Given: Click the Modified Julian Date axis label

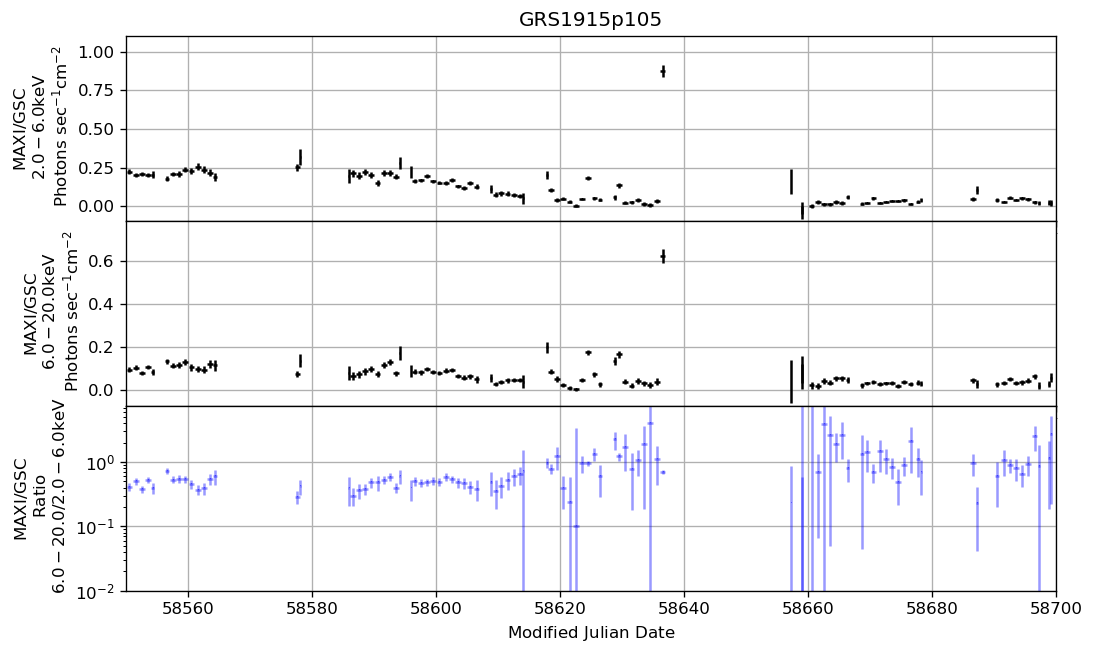Looking at the screenshot, I should (x=591, y=633).
